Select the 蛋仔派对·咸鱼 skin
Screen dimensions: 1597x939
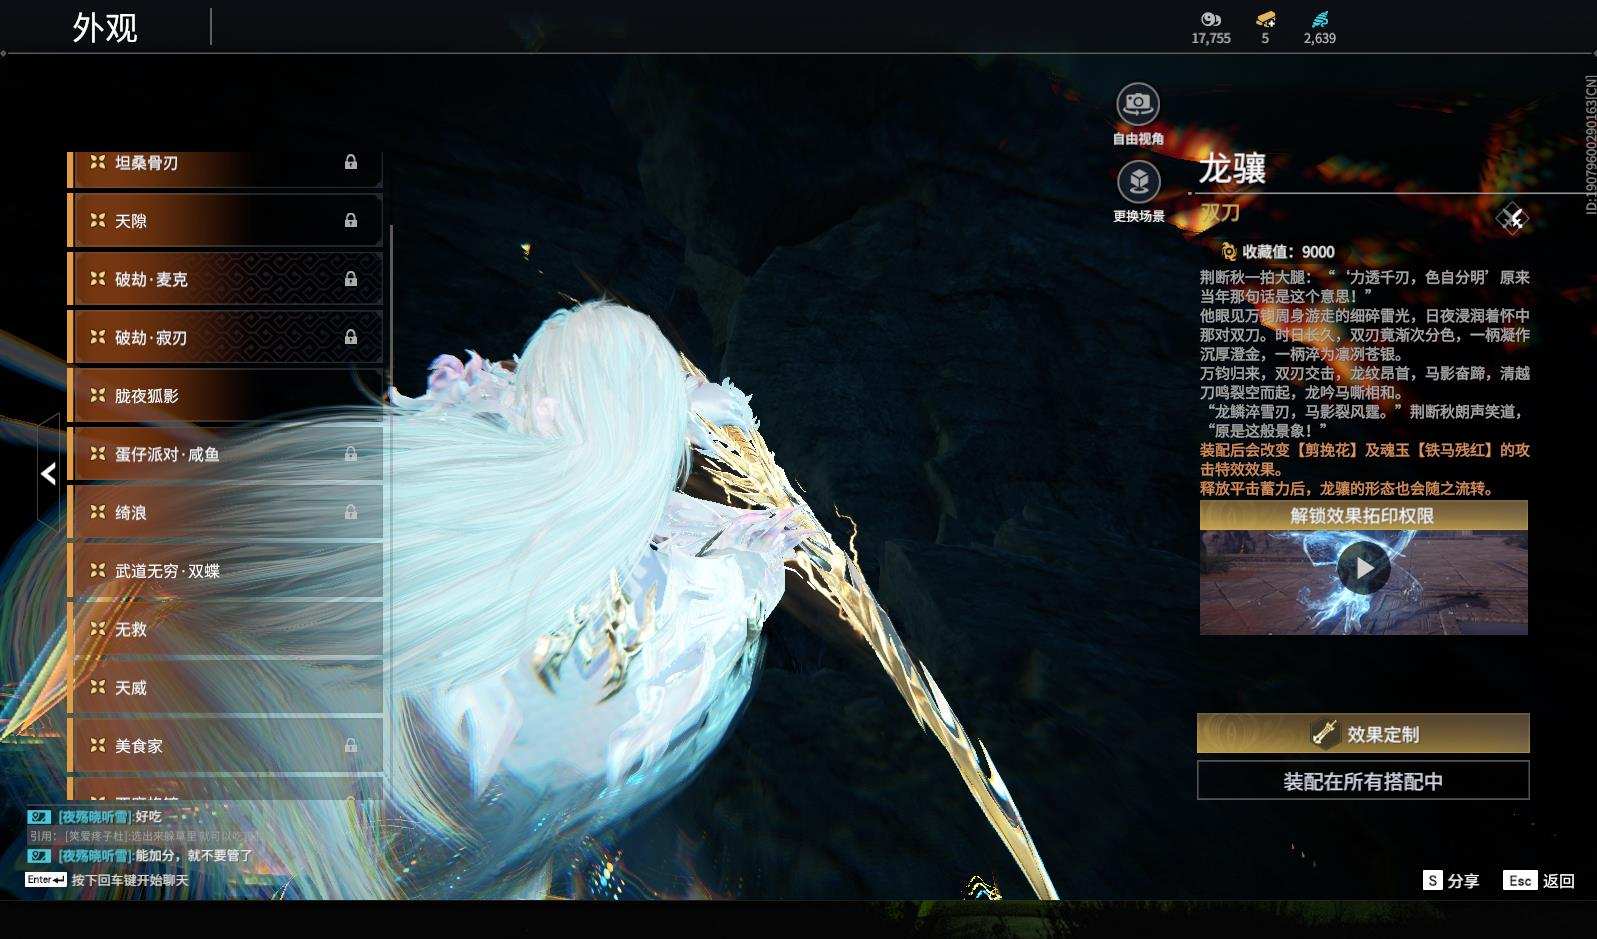[226, 454]
